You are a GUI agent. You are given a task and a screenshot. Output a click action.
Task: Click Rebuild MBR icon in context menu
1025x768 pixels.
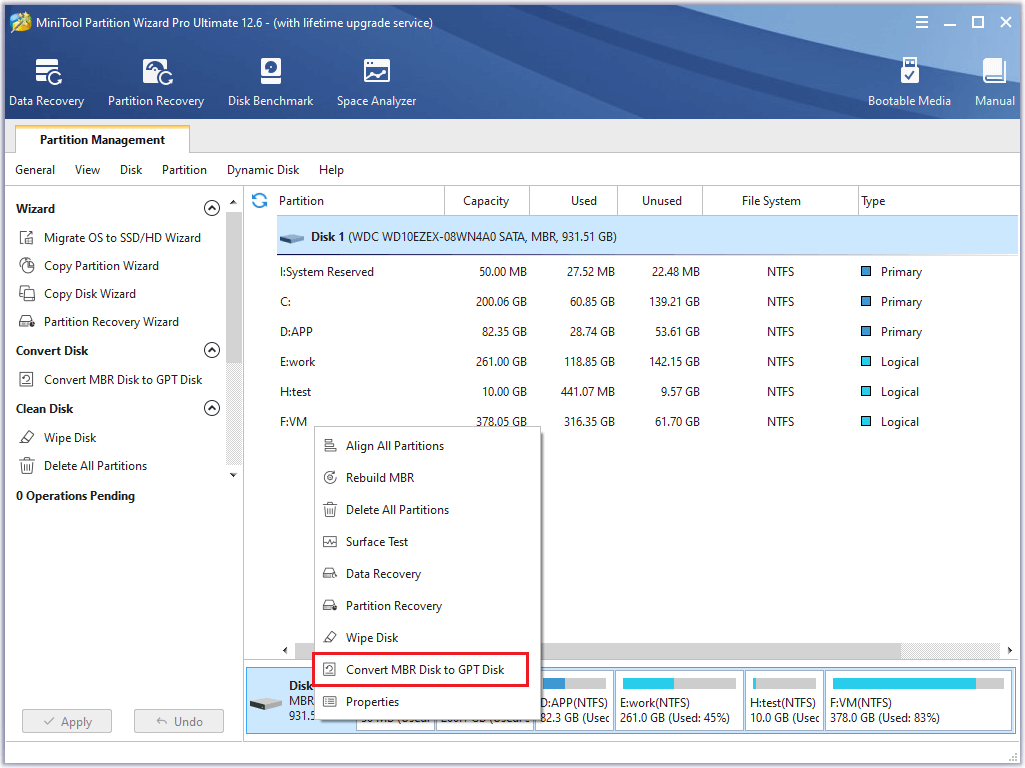pyautogui.click(x=330, y=477)
